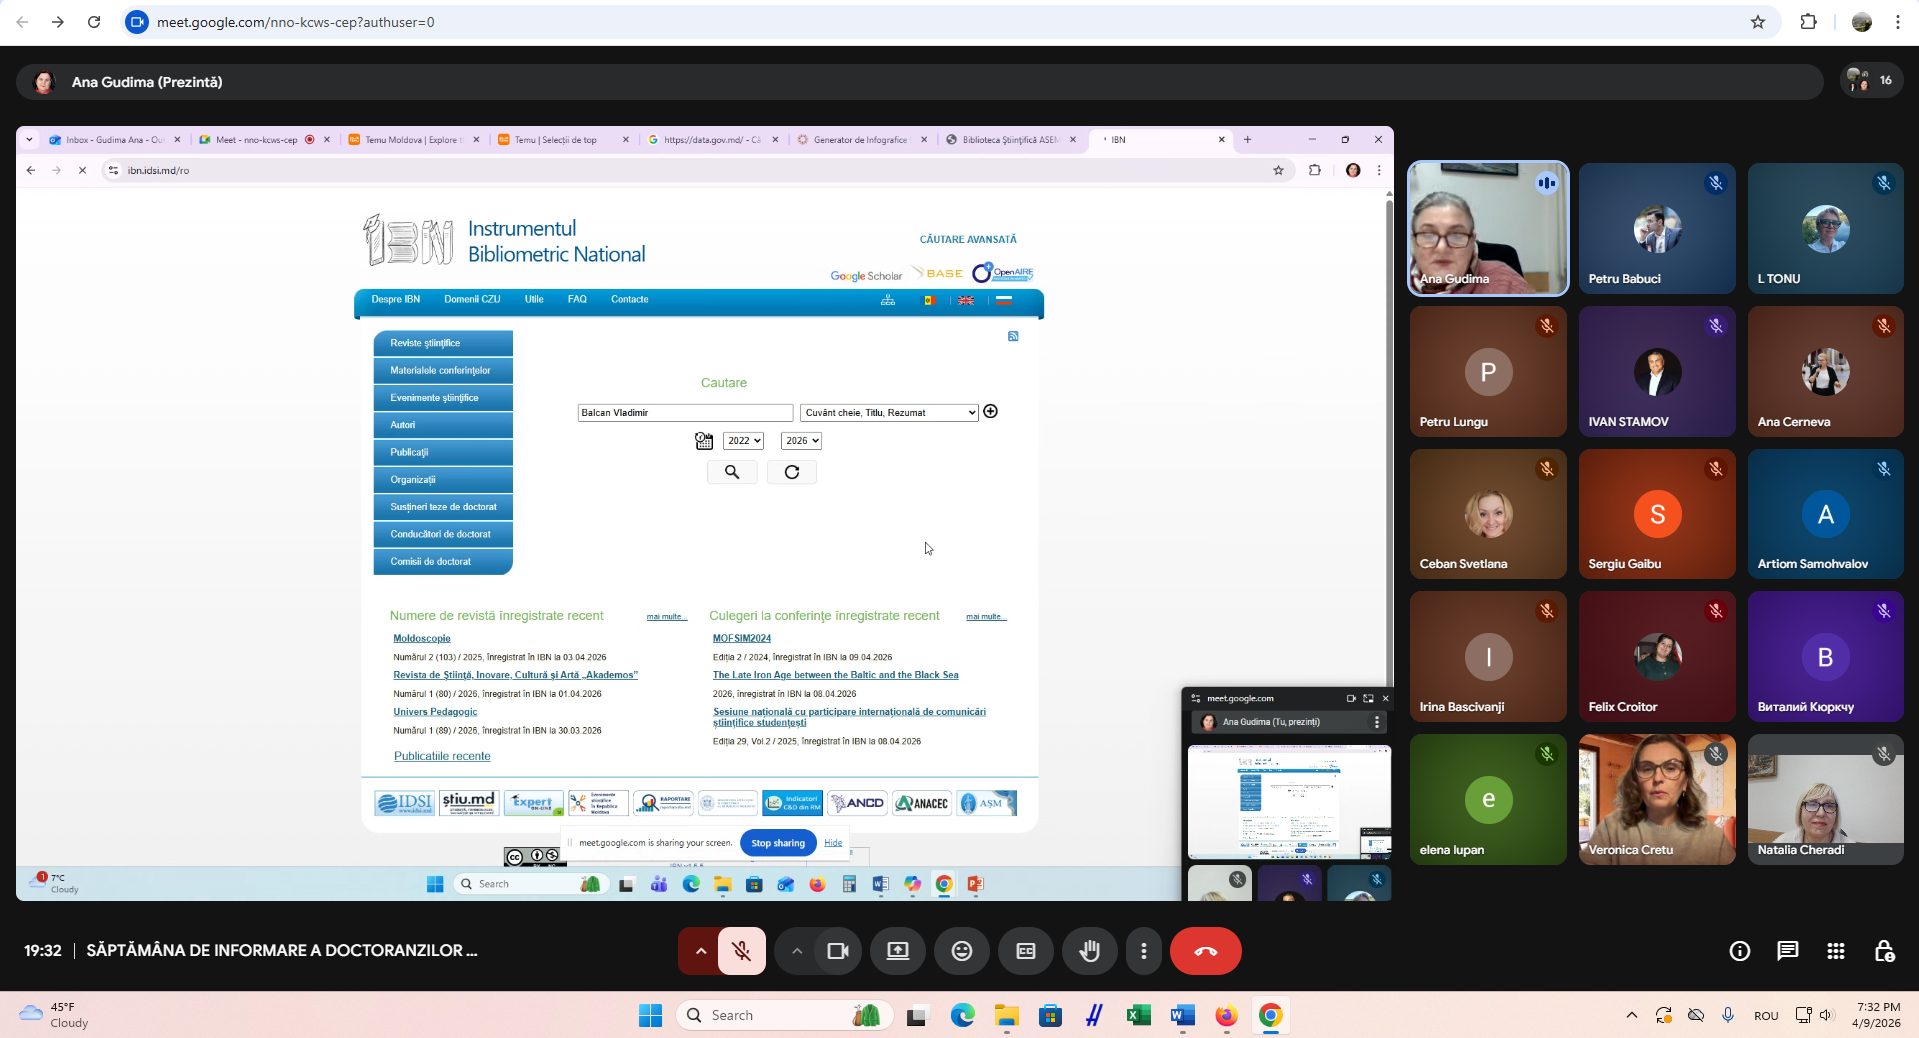Screen dimensions: 1919x1038
Task: Open Chrome browser menu
Action: 1897,22
